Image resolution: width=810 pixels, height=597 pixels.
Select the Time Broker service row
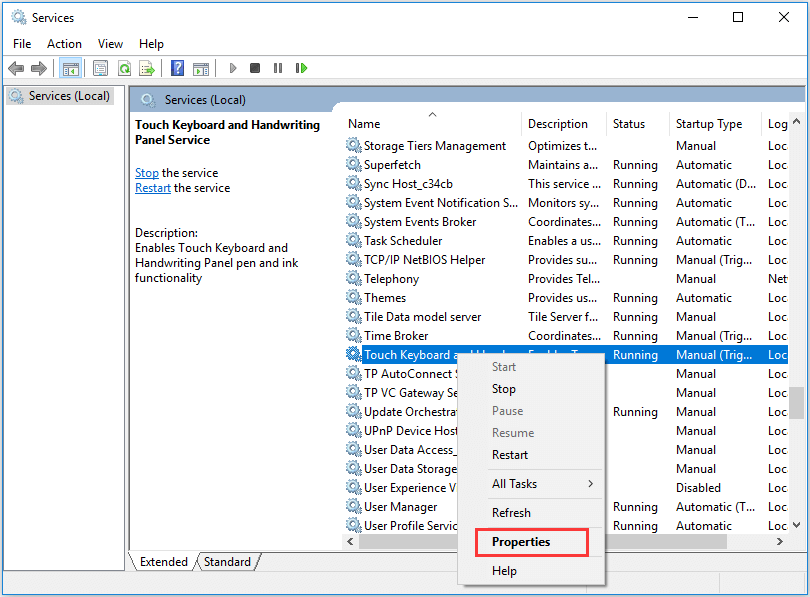[x=566, y=336]
